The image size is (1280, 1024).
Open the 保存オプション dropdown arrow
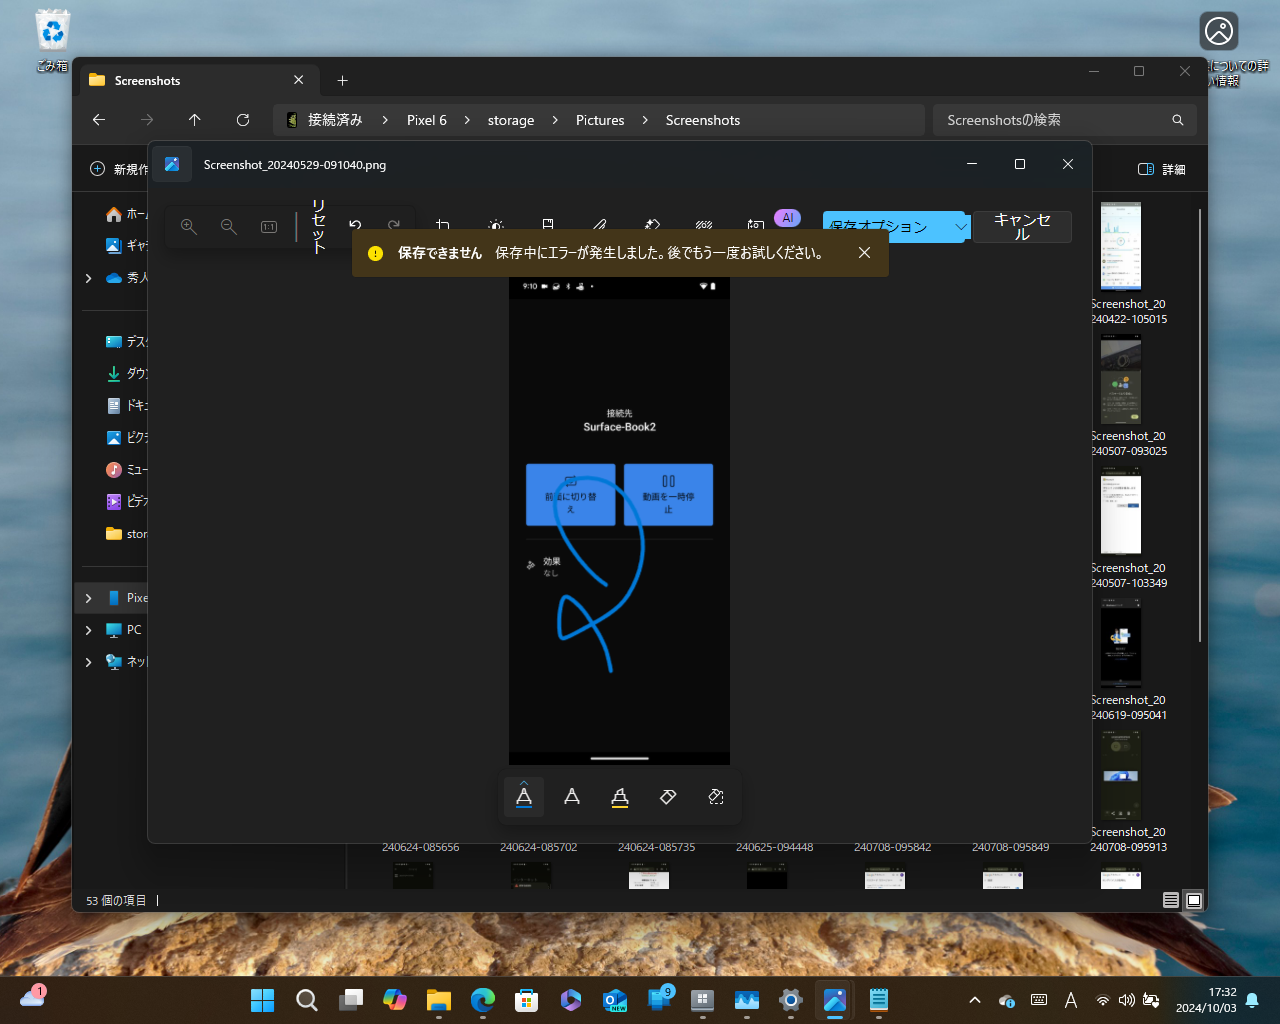[961, 227]
